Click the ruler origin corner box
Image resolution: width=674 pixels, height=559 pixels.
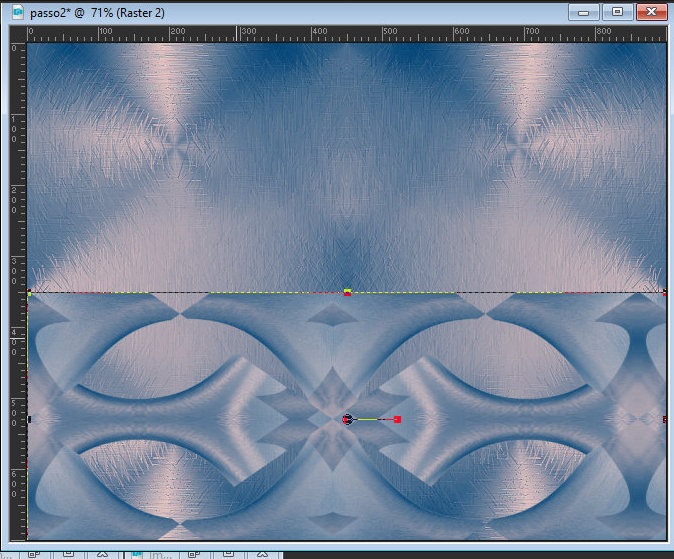(16, 33)
